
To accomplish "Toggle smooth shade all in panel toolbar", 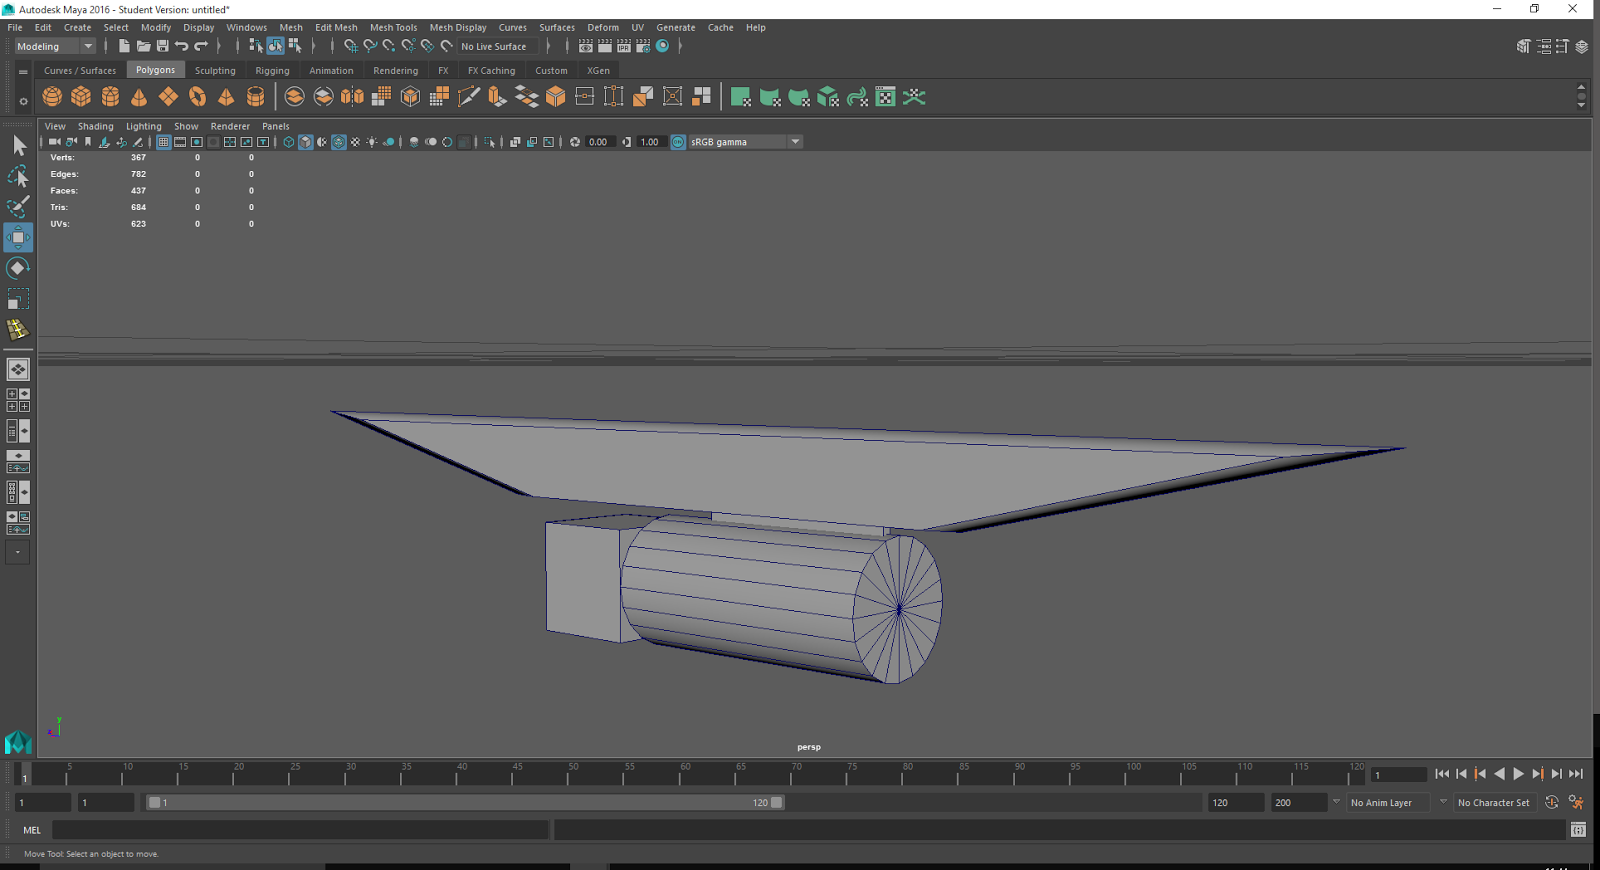I will (306, 142).
